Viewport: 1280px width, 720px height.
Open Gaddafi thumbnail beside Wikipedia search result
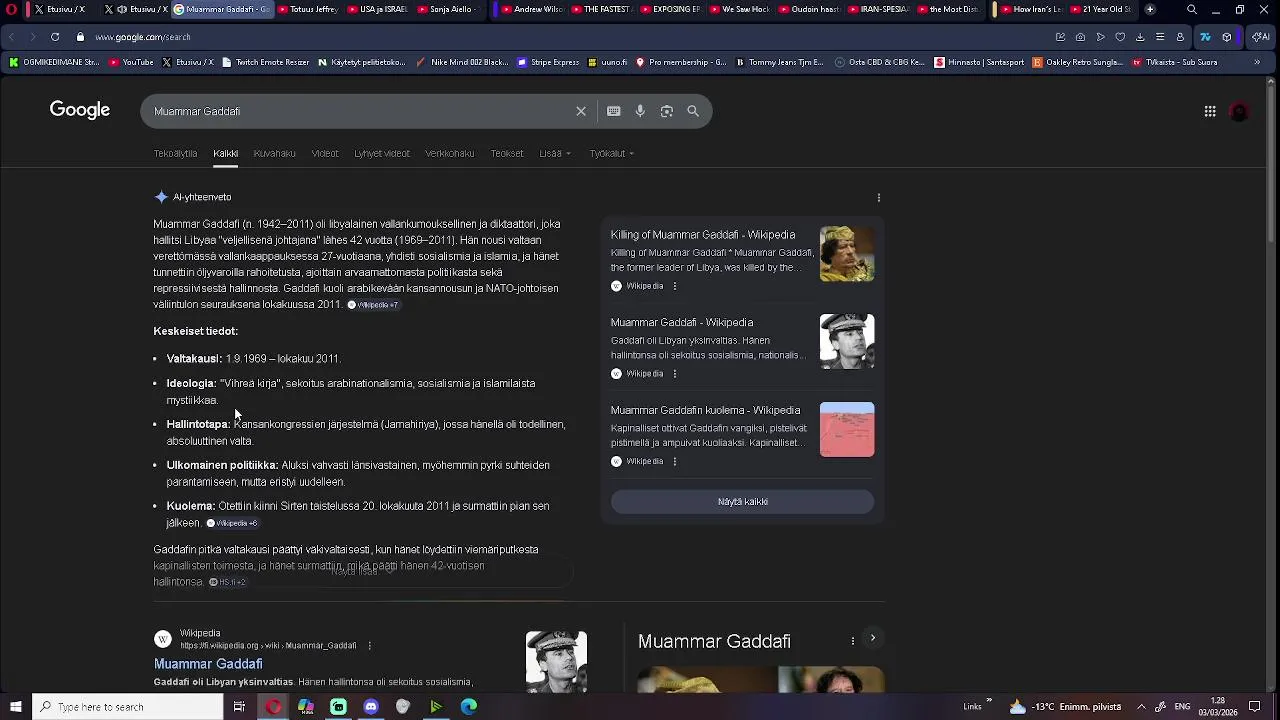pyautogui.click(x=556, y=661)
